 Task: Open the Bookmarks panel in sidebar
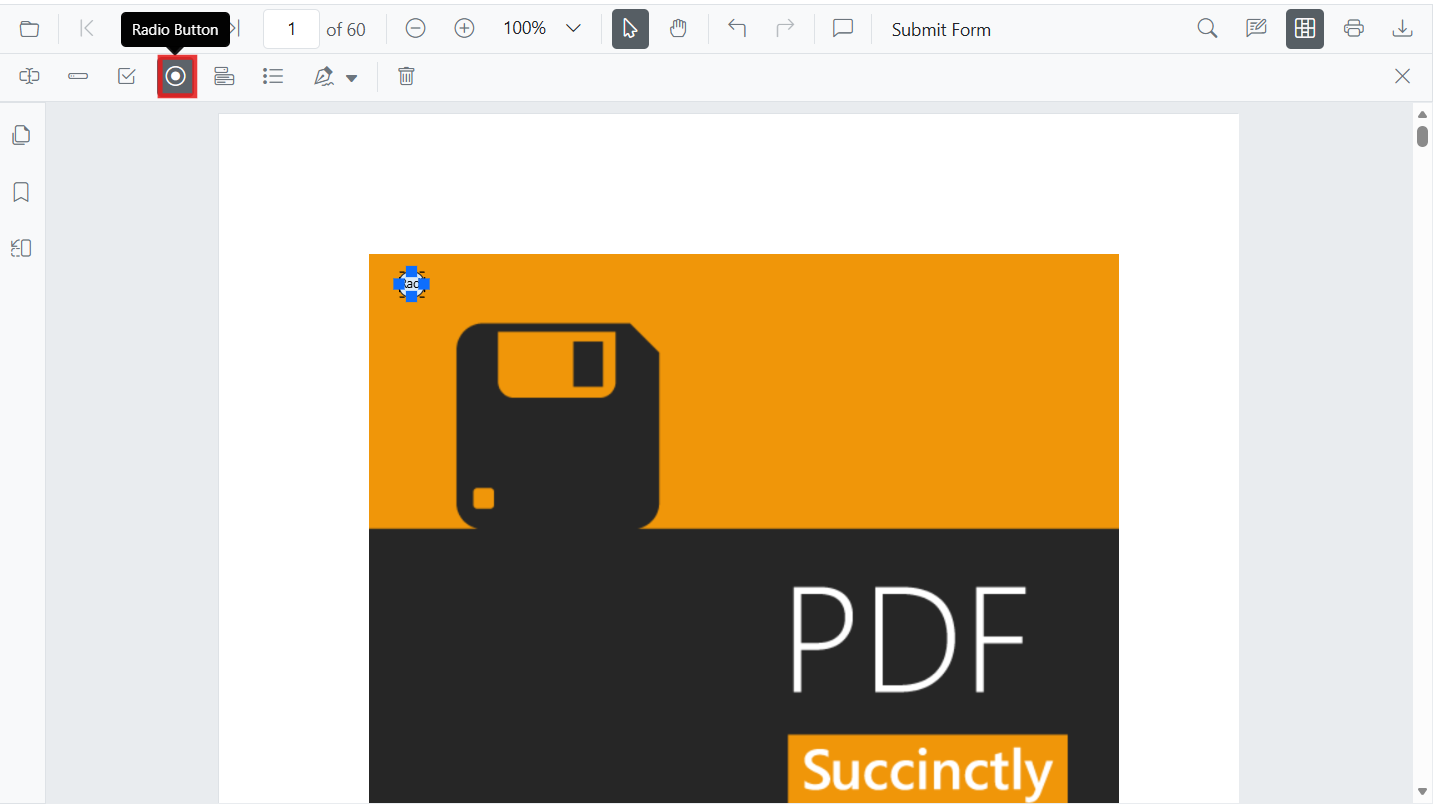[21, 192]
